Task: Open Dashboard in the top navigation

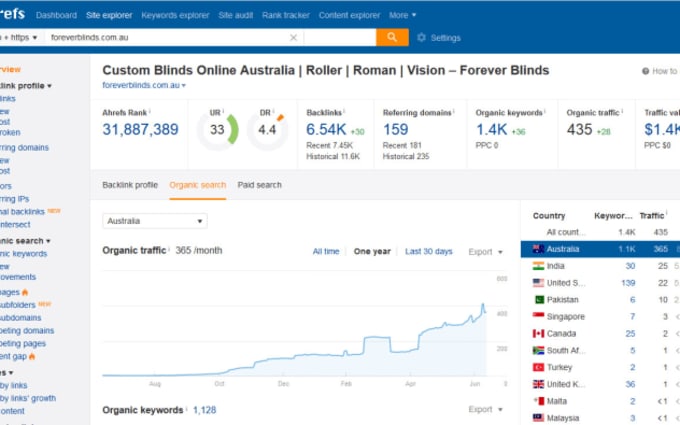Action: pos(56,15)
